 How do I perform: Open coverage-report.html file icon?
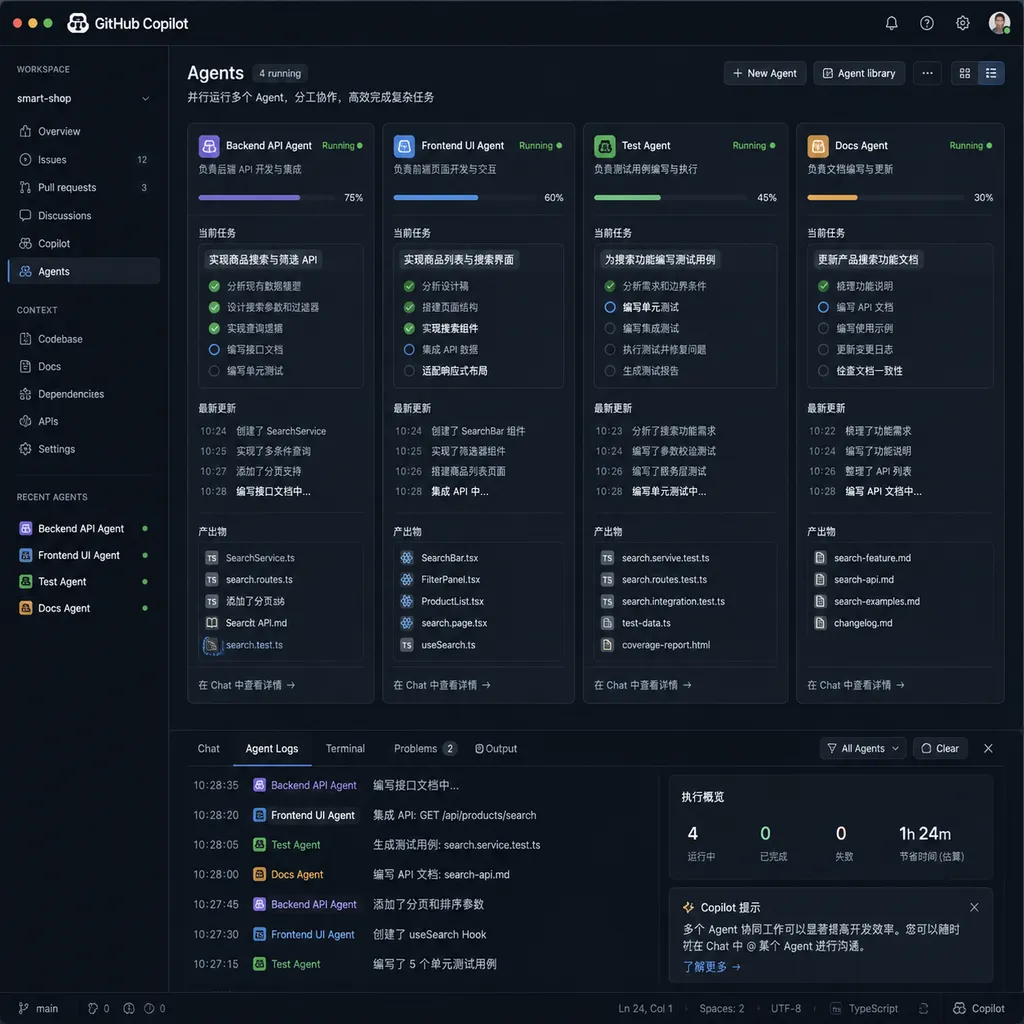(607, 645)
